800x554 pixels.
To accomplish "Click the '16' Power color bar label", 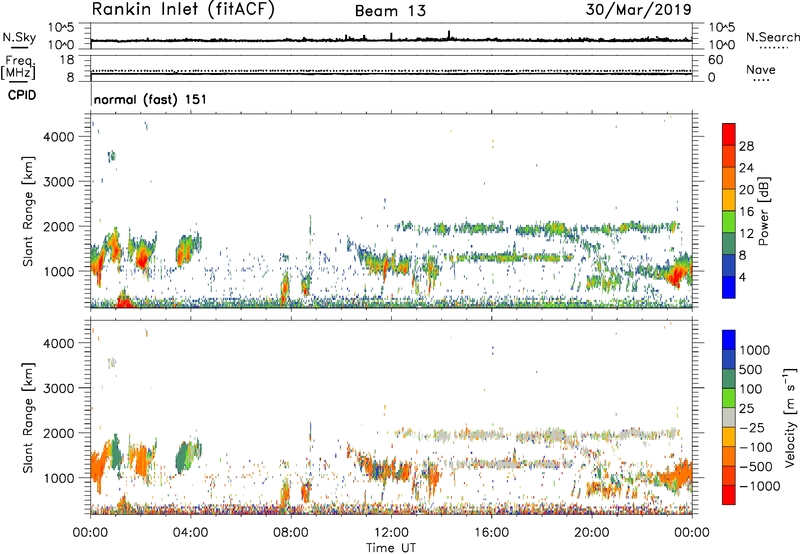I will point(746,211).
